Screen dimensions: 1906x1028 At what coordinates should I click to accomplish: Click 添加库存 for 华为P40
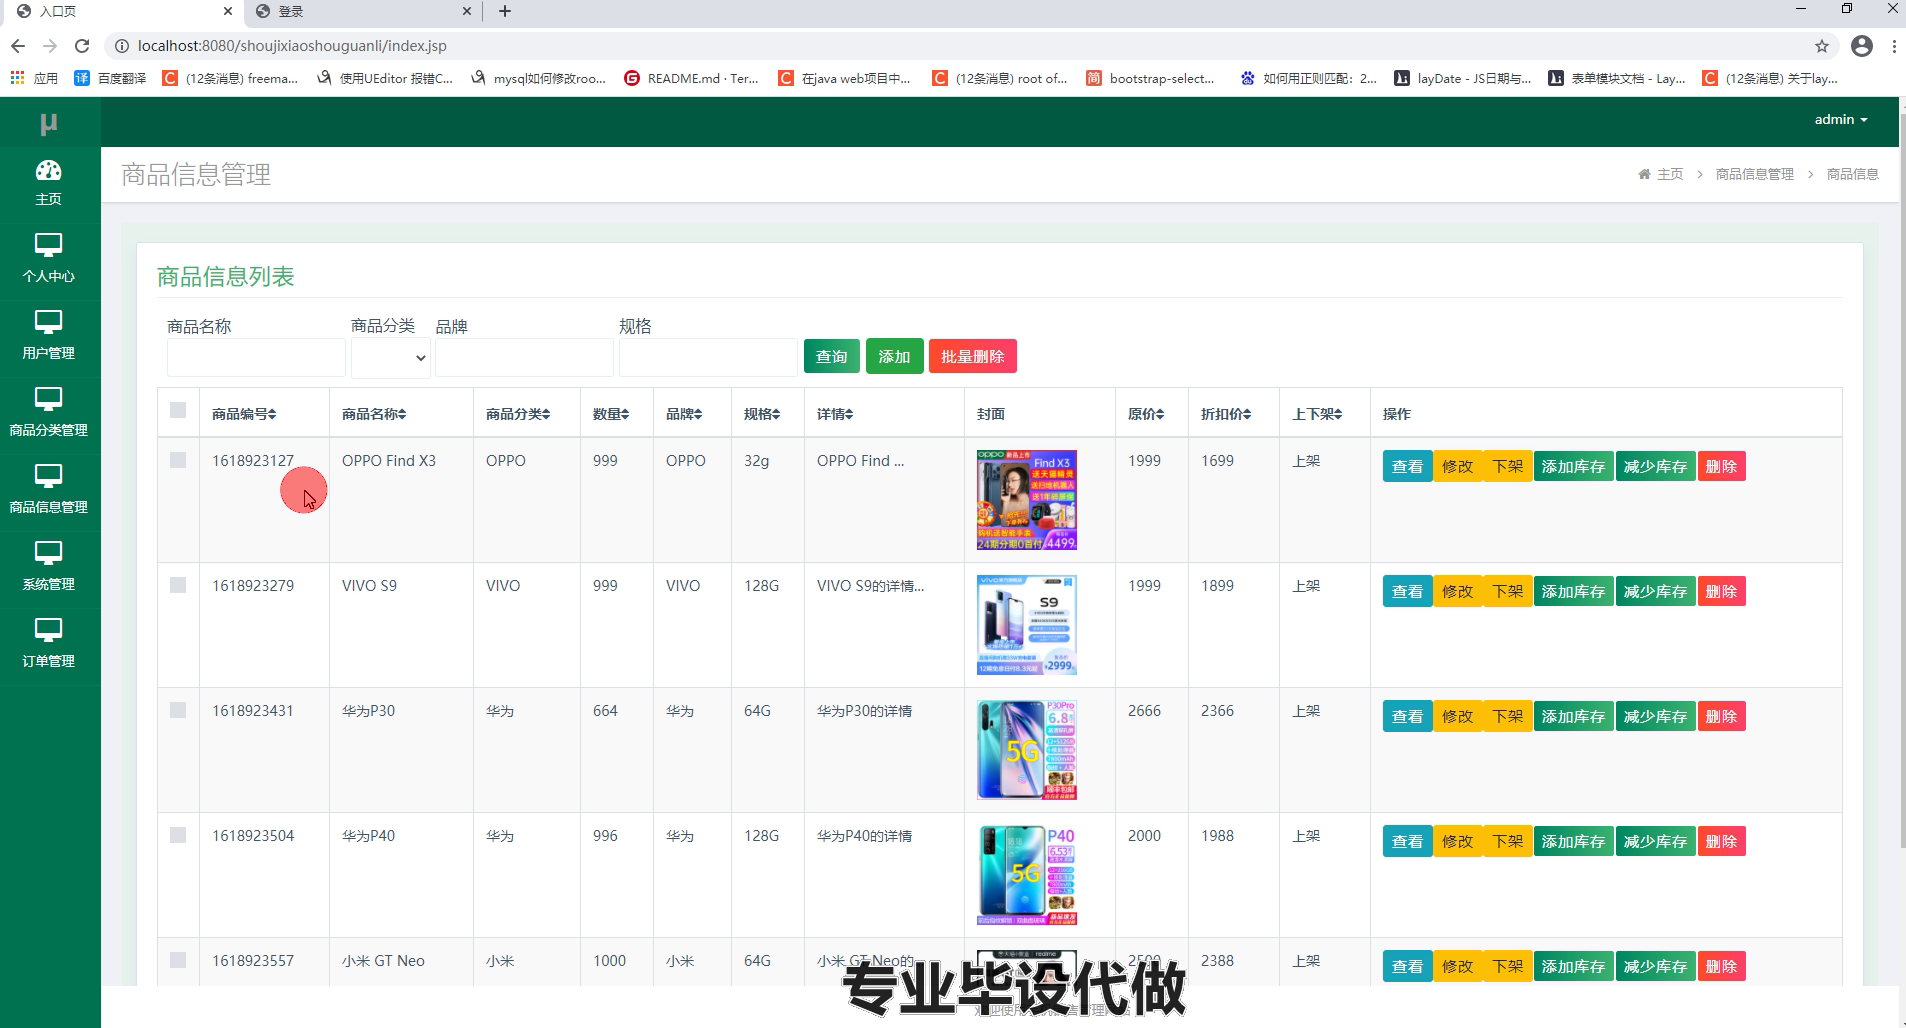[x=1573, y=842]
